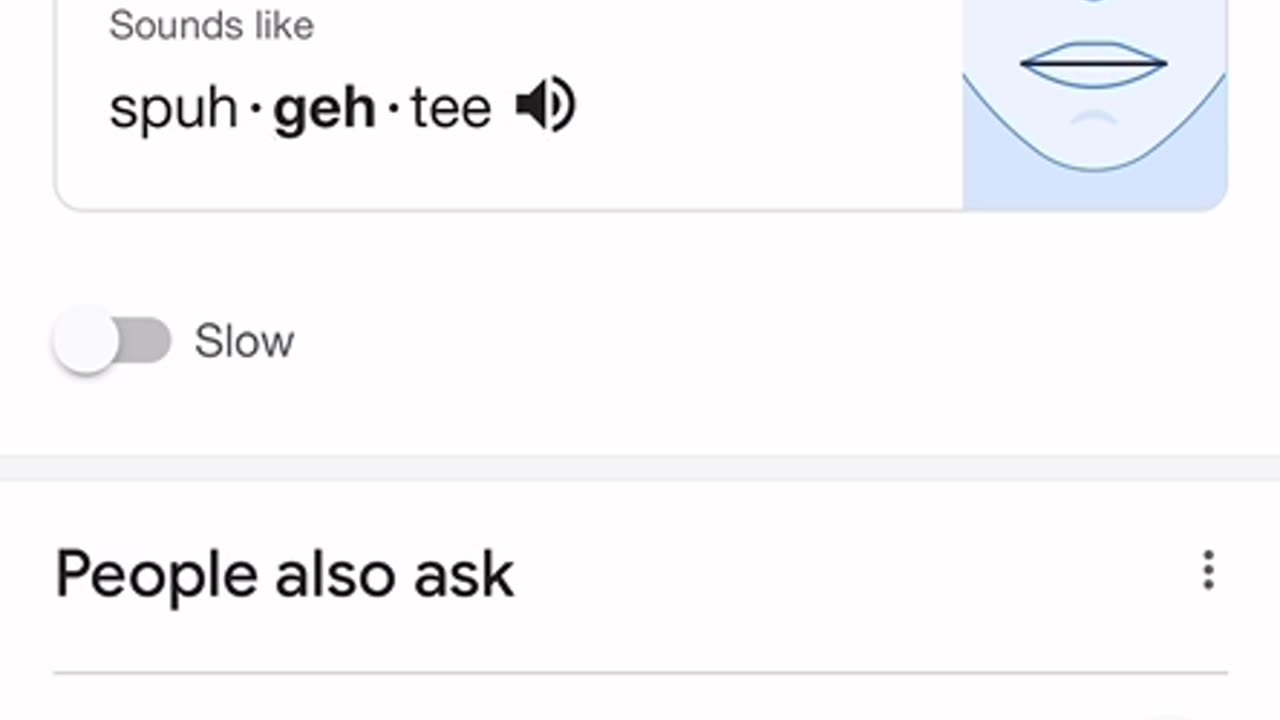
Task: Click the Sounds like label
Action: (x=212, y=25)
